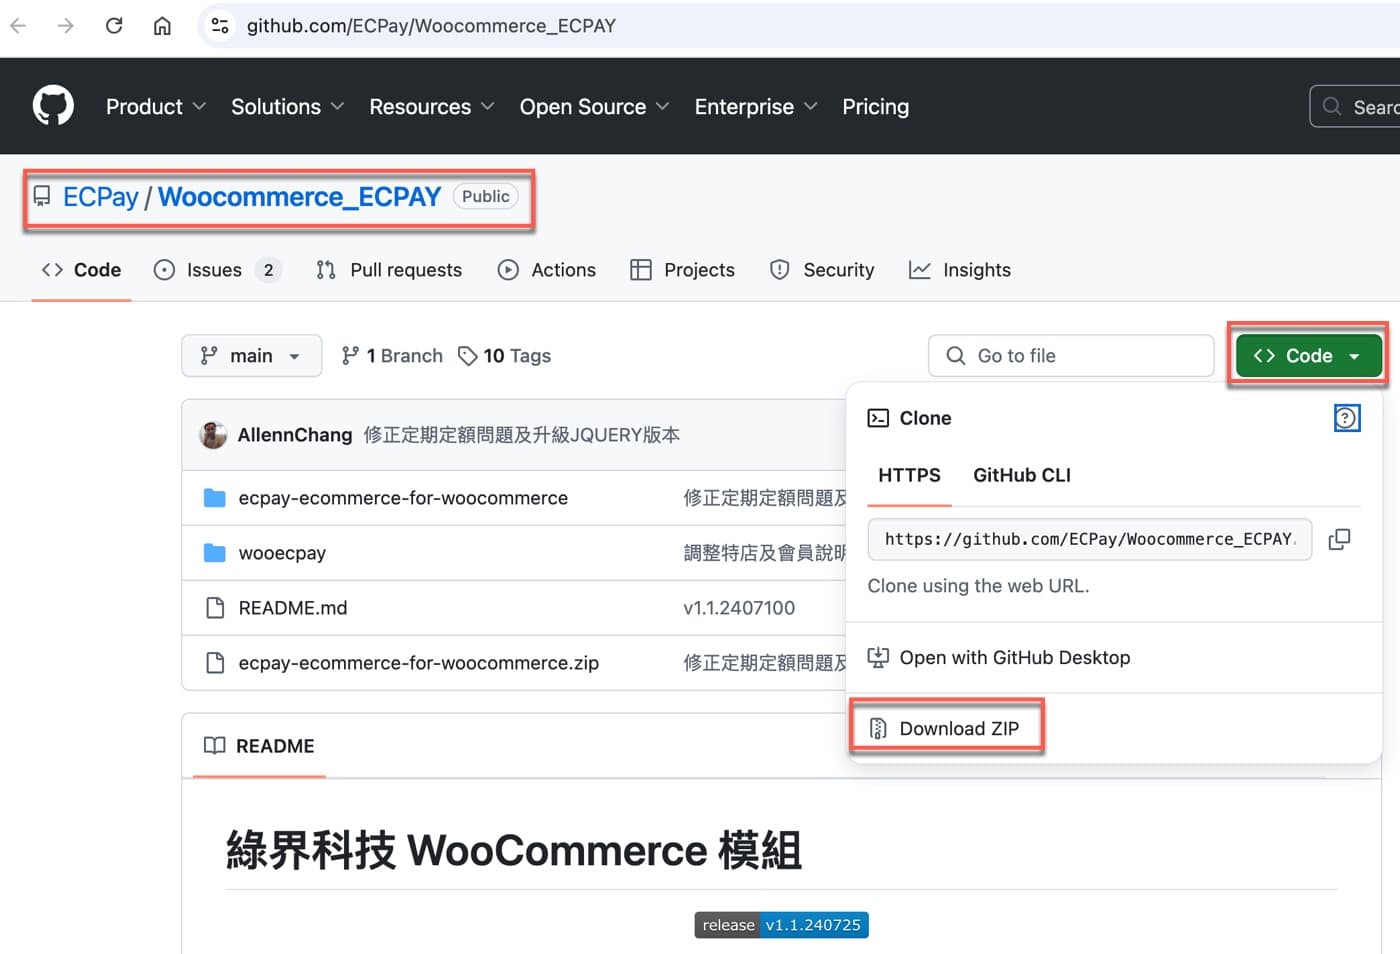The image size is (1400, 954).
Task: Click the v1.1.2407100 commit message
Action: point(739,607)
